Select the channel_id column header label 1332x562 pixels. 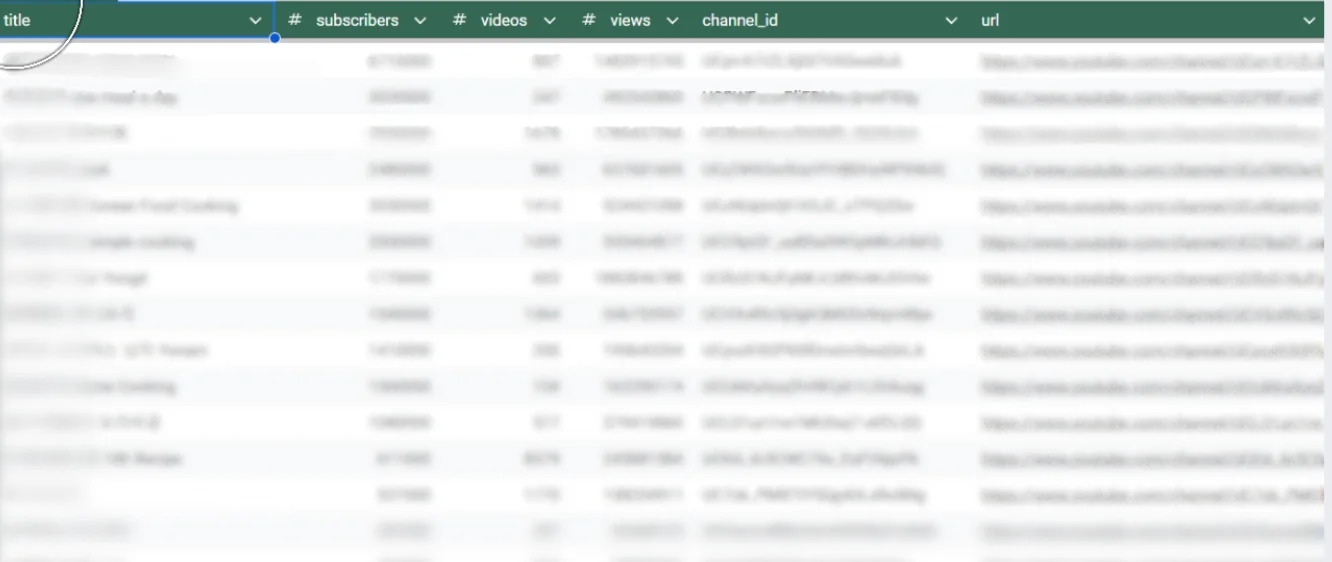click(740, 20)
